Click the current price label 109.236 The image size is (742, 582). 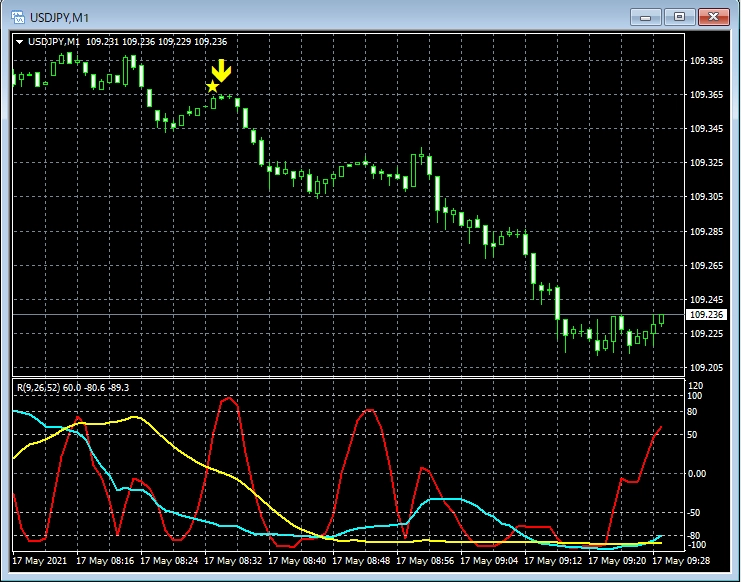(x=706, y=314)
